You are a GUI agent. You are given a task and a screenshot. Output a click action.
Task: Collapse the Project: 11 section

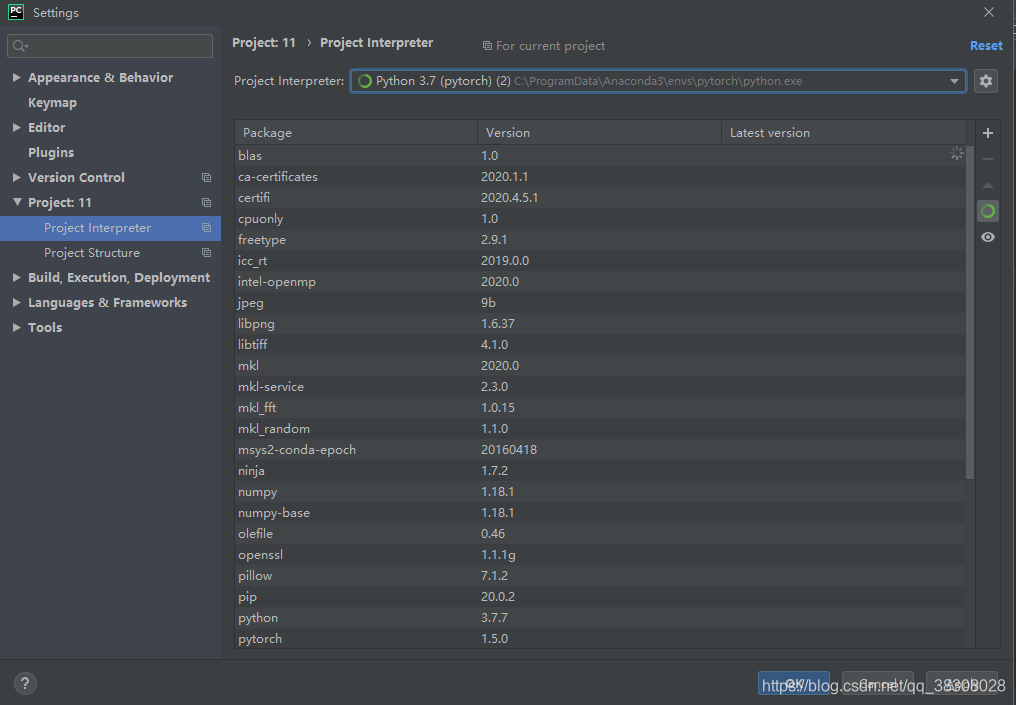[x=17, y=202]
